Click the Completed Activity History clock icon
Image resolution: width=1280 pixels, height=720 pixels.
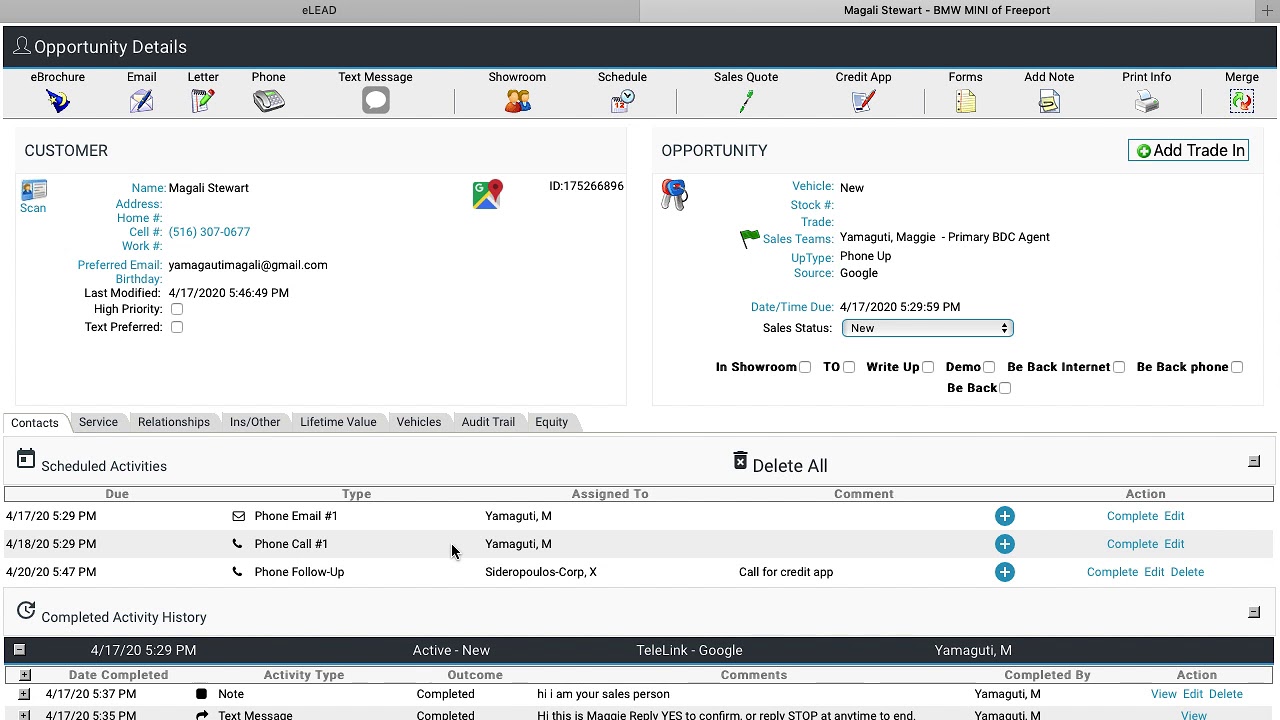26,611
